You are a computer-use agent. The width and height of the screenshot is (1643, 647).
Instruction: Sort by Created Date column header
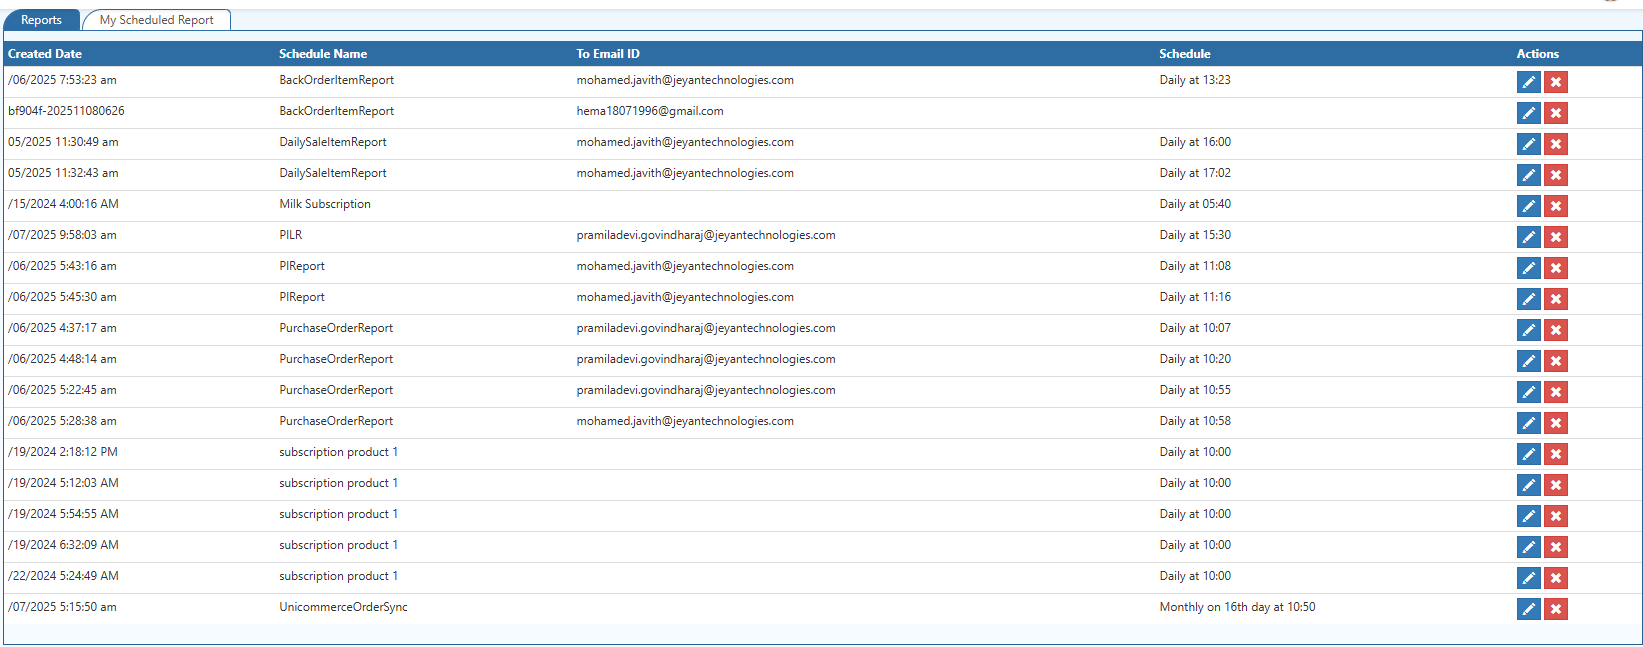click(45, 54)
